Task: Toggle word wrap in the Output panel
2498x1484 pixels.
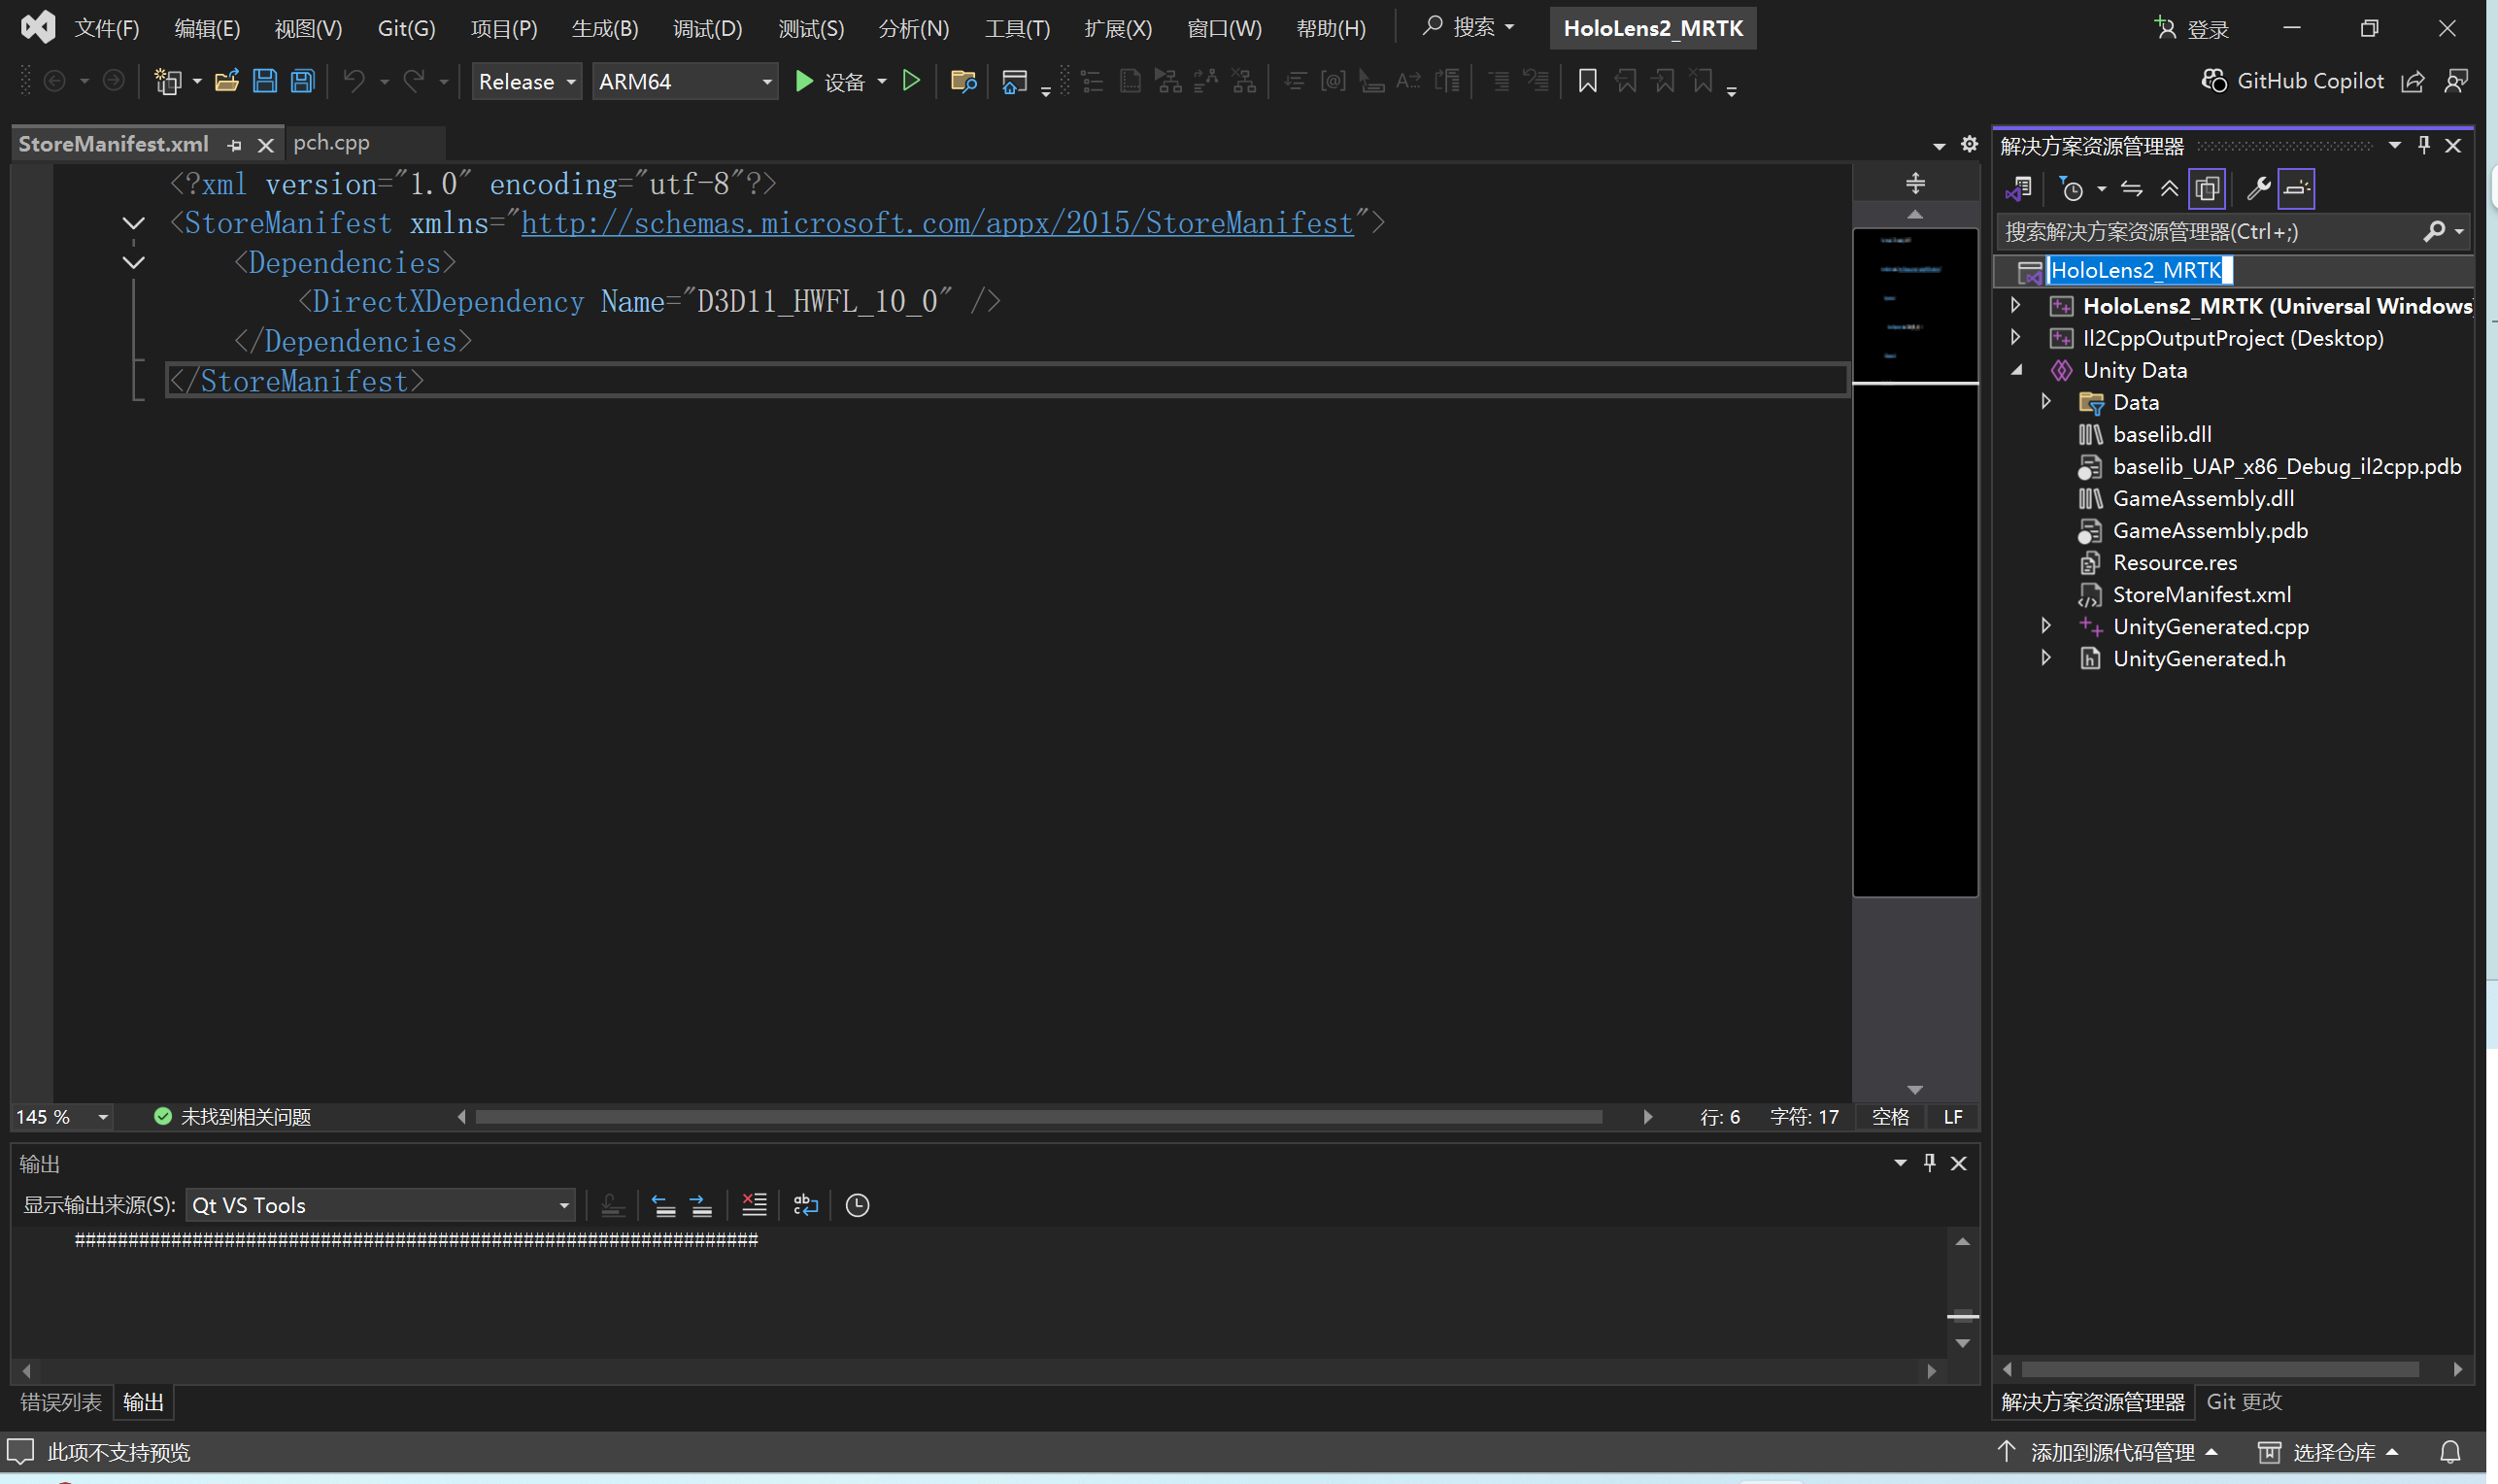Action: [805, 1205]
